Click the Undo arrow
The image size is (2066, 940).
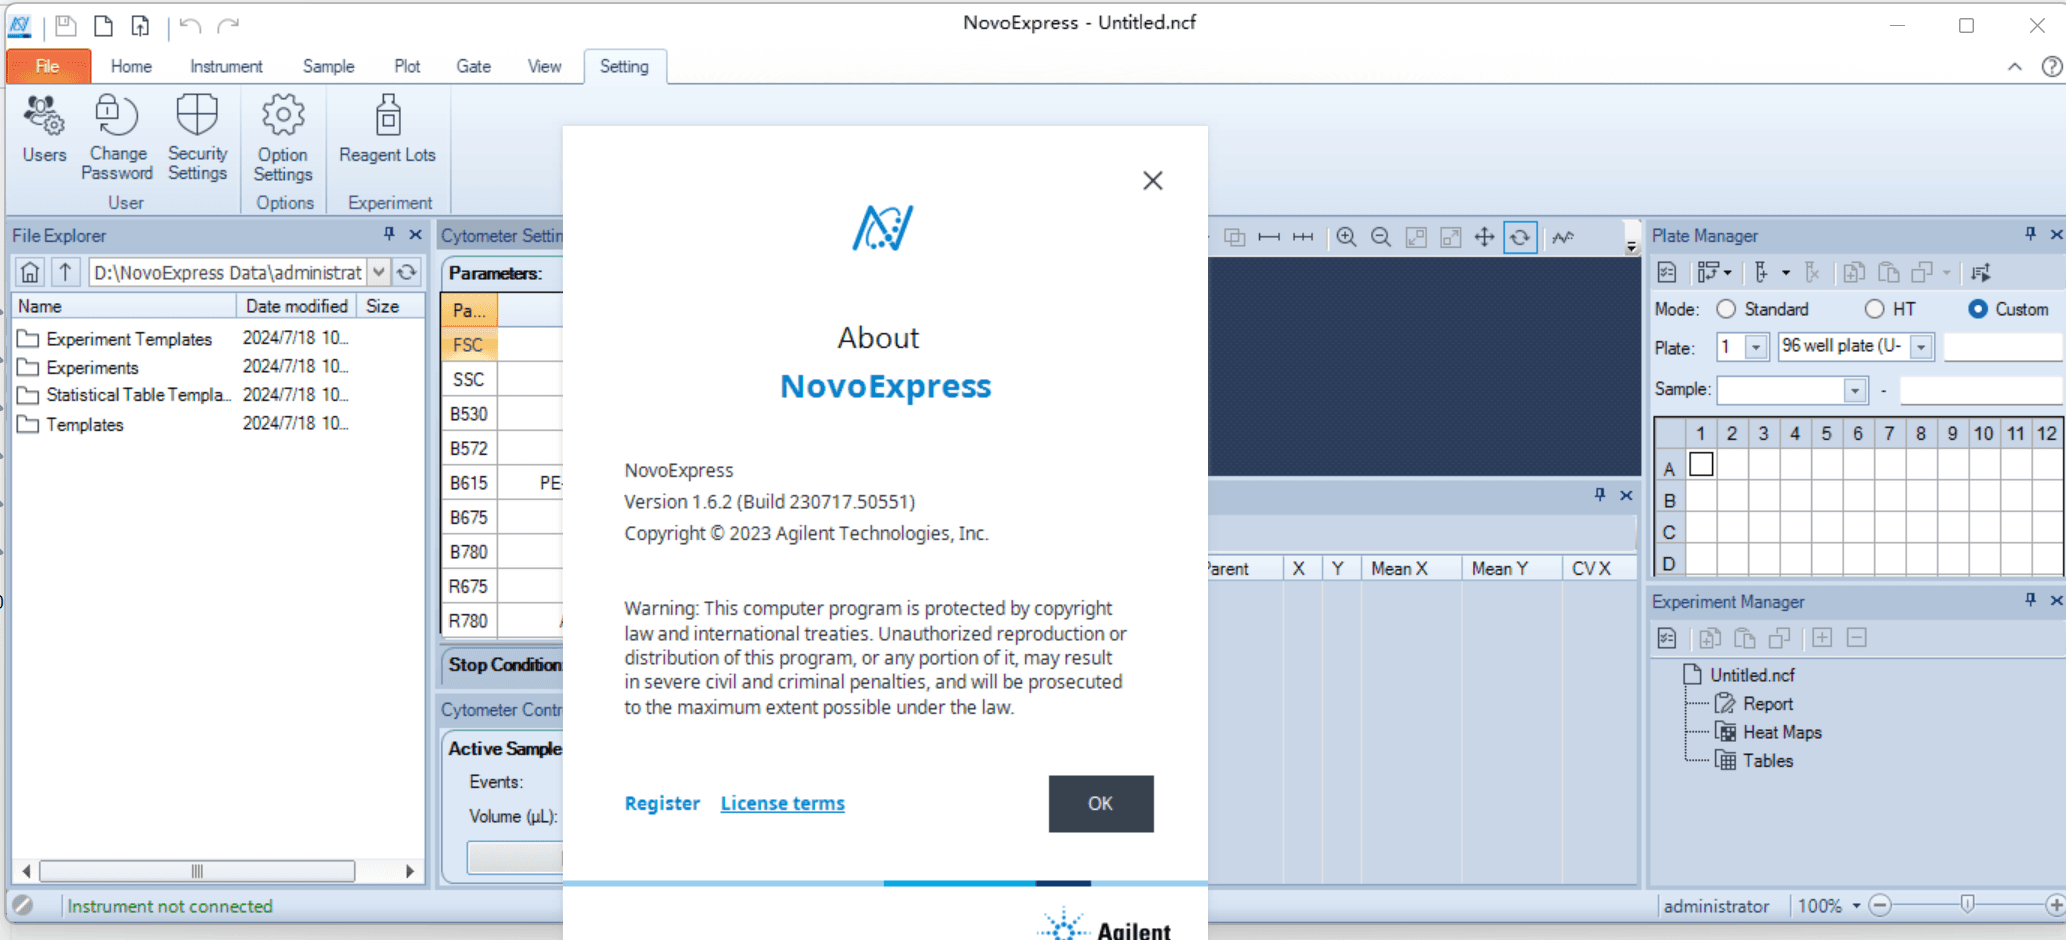point(190,25)
